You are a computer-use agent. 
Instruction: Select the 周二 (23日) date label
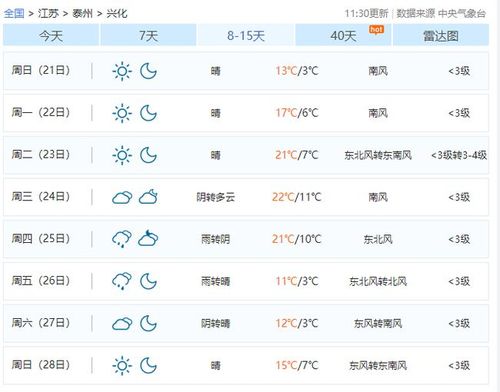tap(41, 154)
